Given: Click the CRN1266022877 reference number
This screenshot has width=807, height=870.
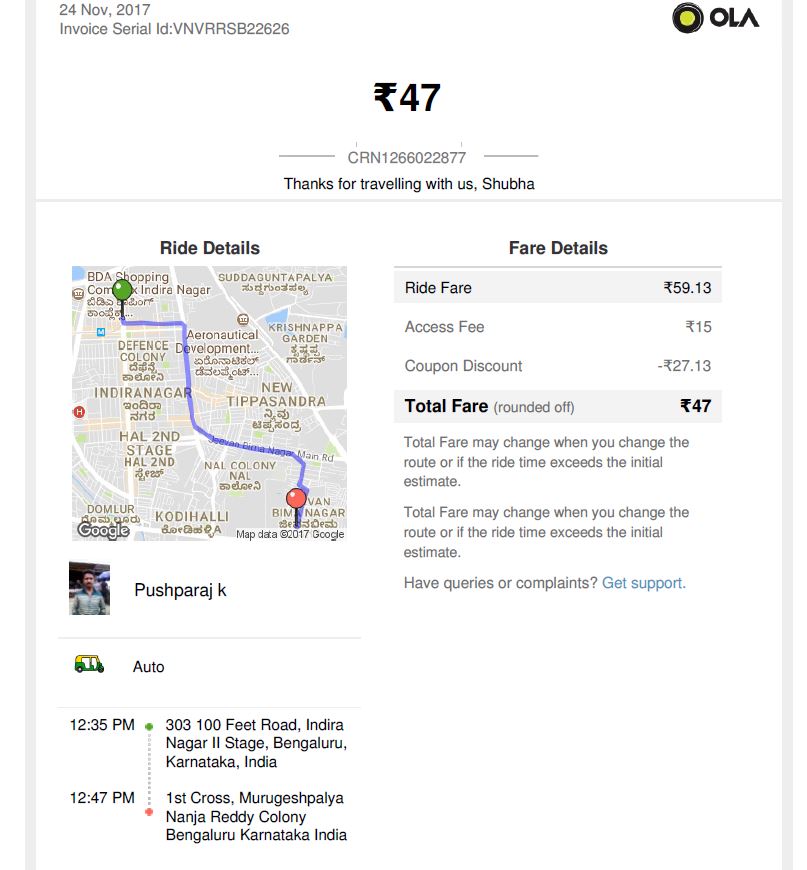Looking at the screenshot, I should pyautogui.click(x=407, y=157).
